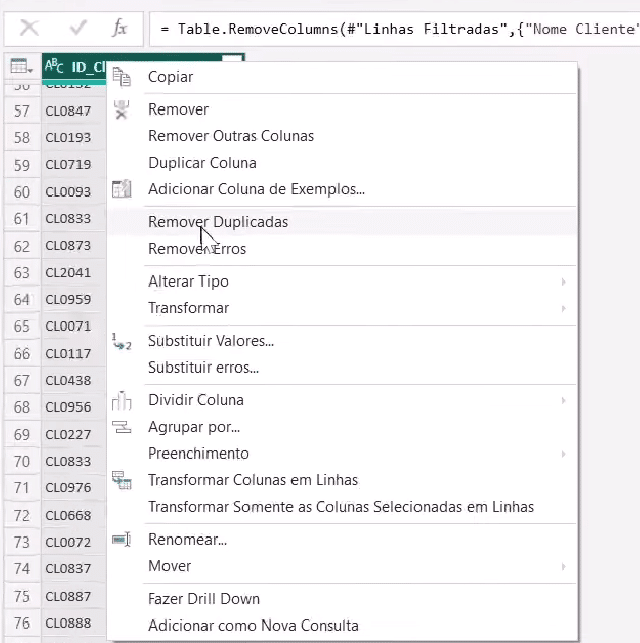Click cell CL0438
This screenshot has height=643, width=640.
tap(68, 381)
